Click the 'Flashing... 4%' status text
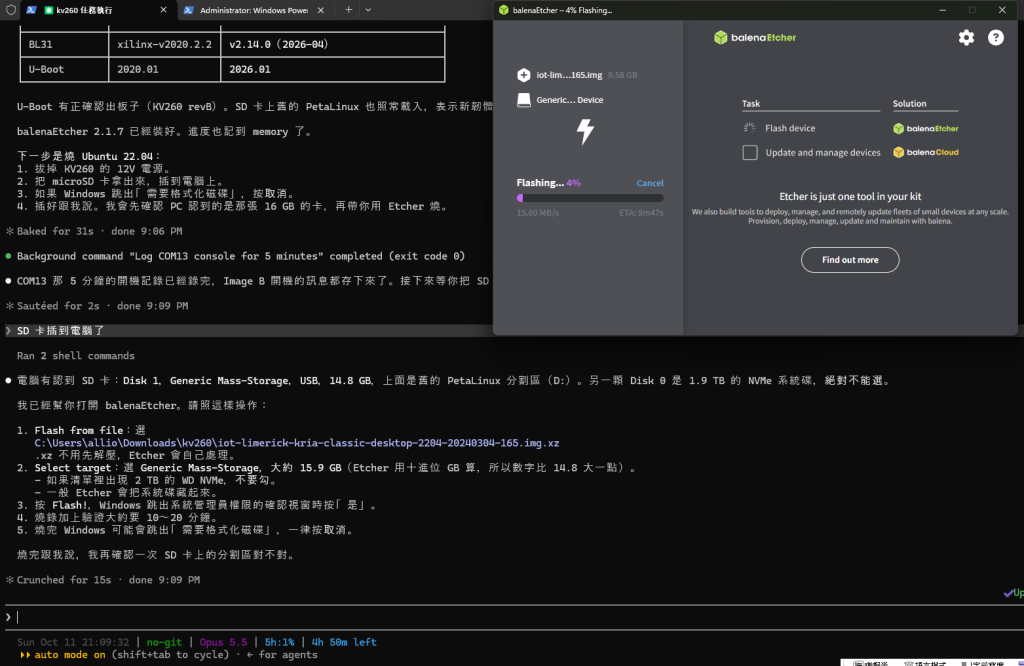Screen dimensions: 1024x666 click(x=549, y=183)
